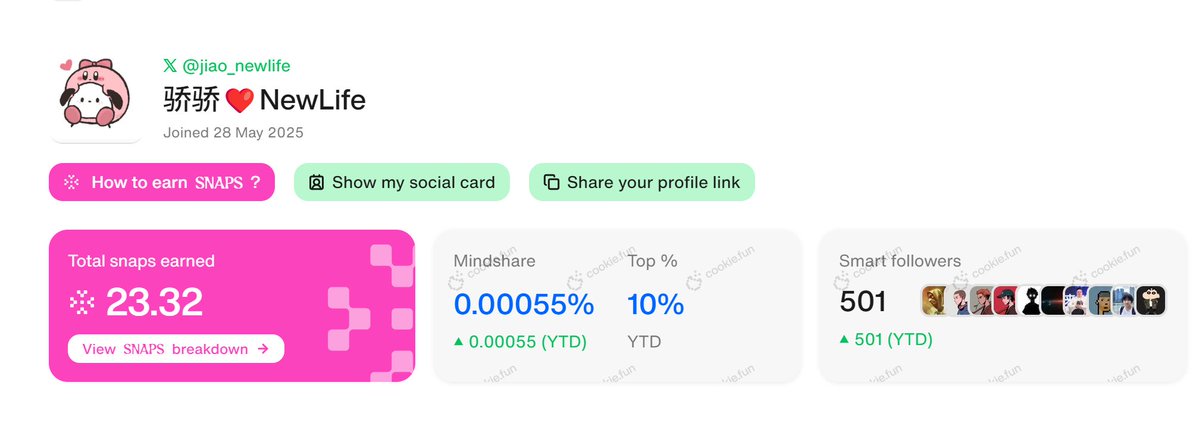The height and width of the screenshot is (423, 1199).
Task: Click the Top % 10% value
Action: point(655,304)
